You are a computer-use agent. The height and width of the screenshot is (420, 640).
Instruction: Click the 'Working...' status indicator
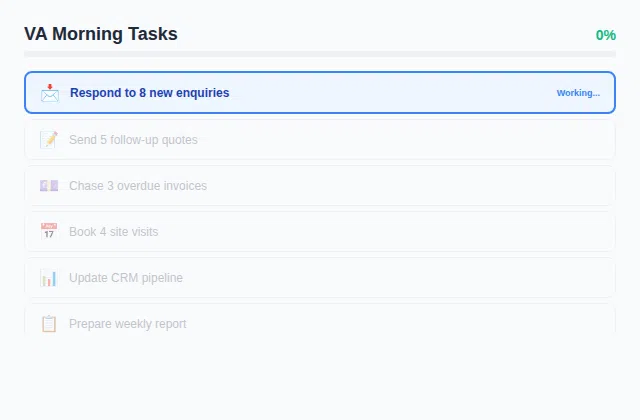point(578,93)
